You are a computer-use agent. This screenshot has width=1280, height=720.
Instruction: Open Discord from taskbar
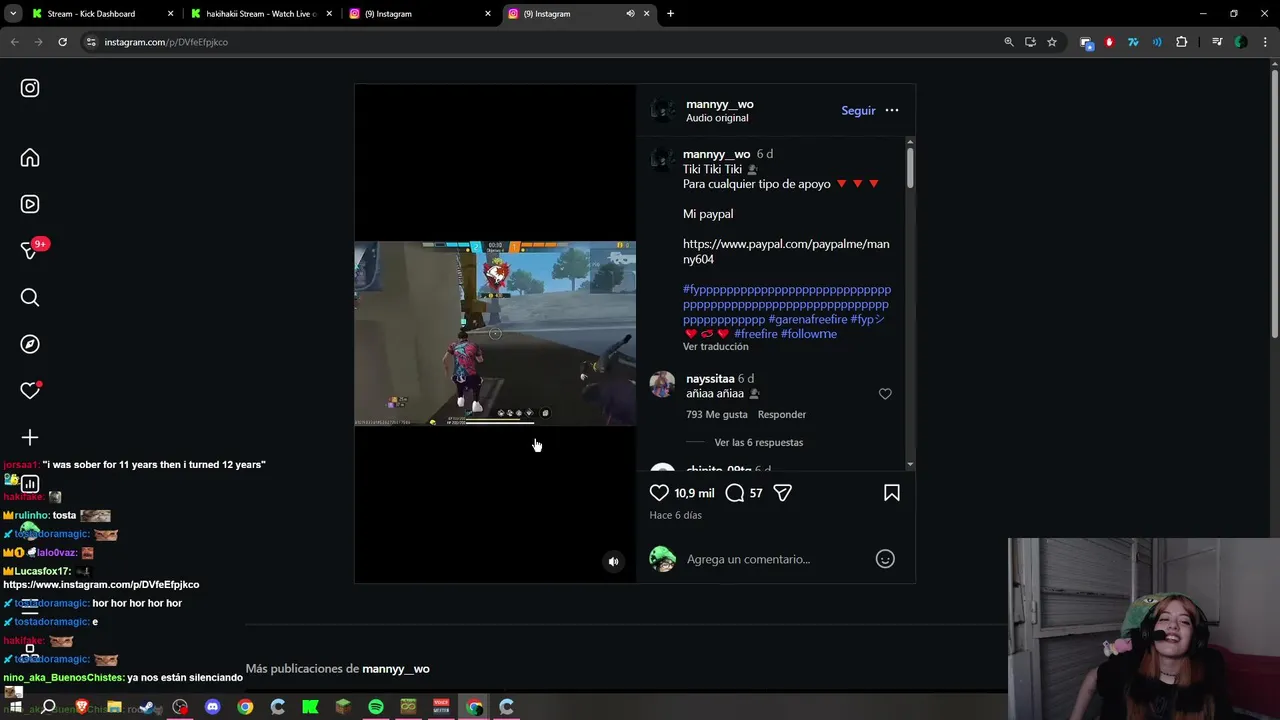click(212, 707)
